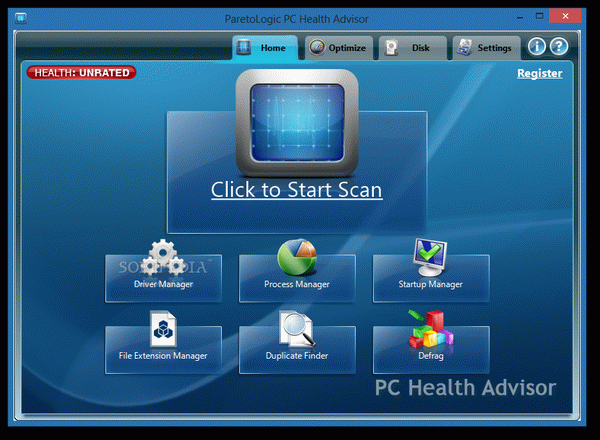Screen dimensions: 600x440
Task: Click the Process Manager pie chart icon
Action: (x=297, y=257)
